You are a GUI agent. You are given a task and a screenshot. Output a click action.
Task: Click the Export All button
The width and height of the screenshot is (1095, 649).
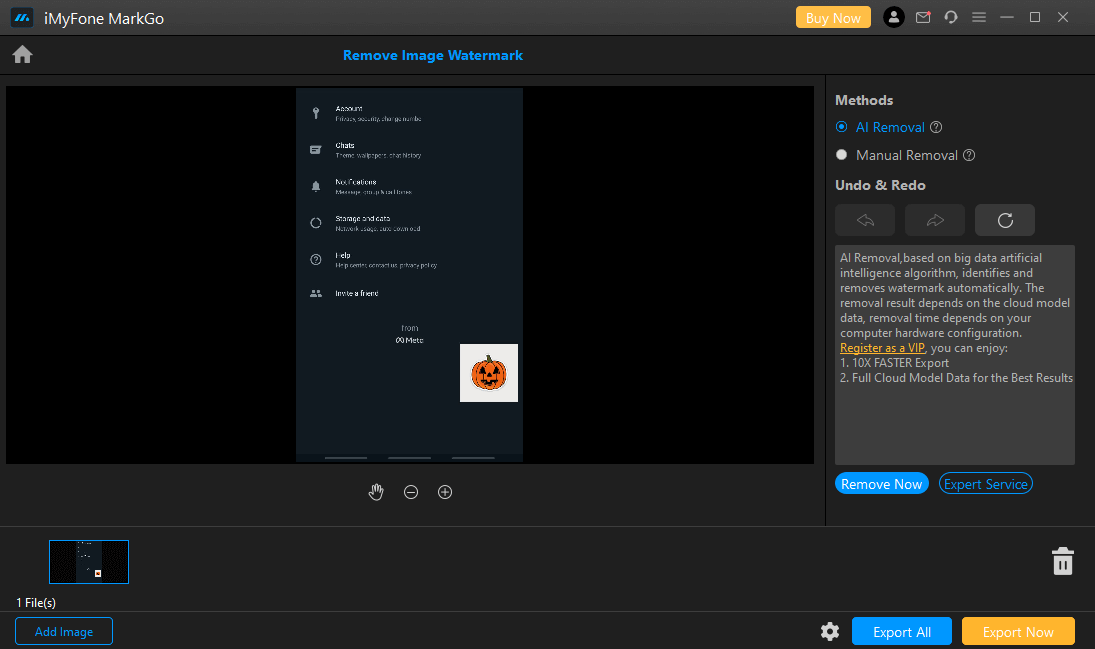(x=902, y=632)
